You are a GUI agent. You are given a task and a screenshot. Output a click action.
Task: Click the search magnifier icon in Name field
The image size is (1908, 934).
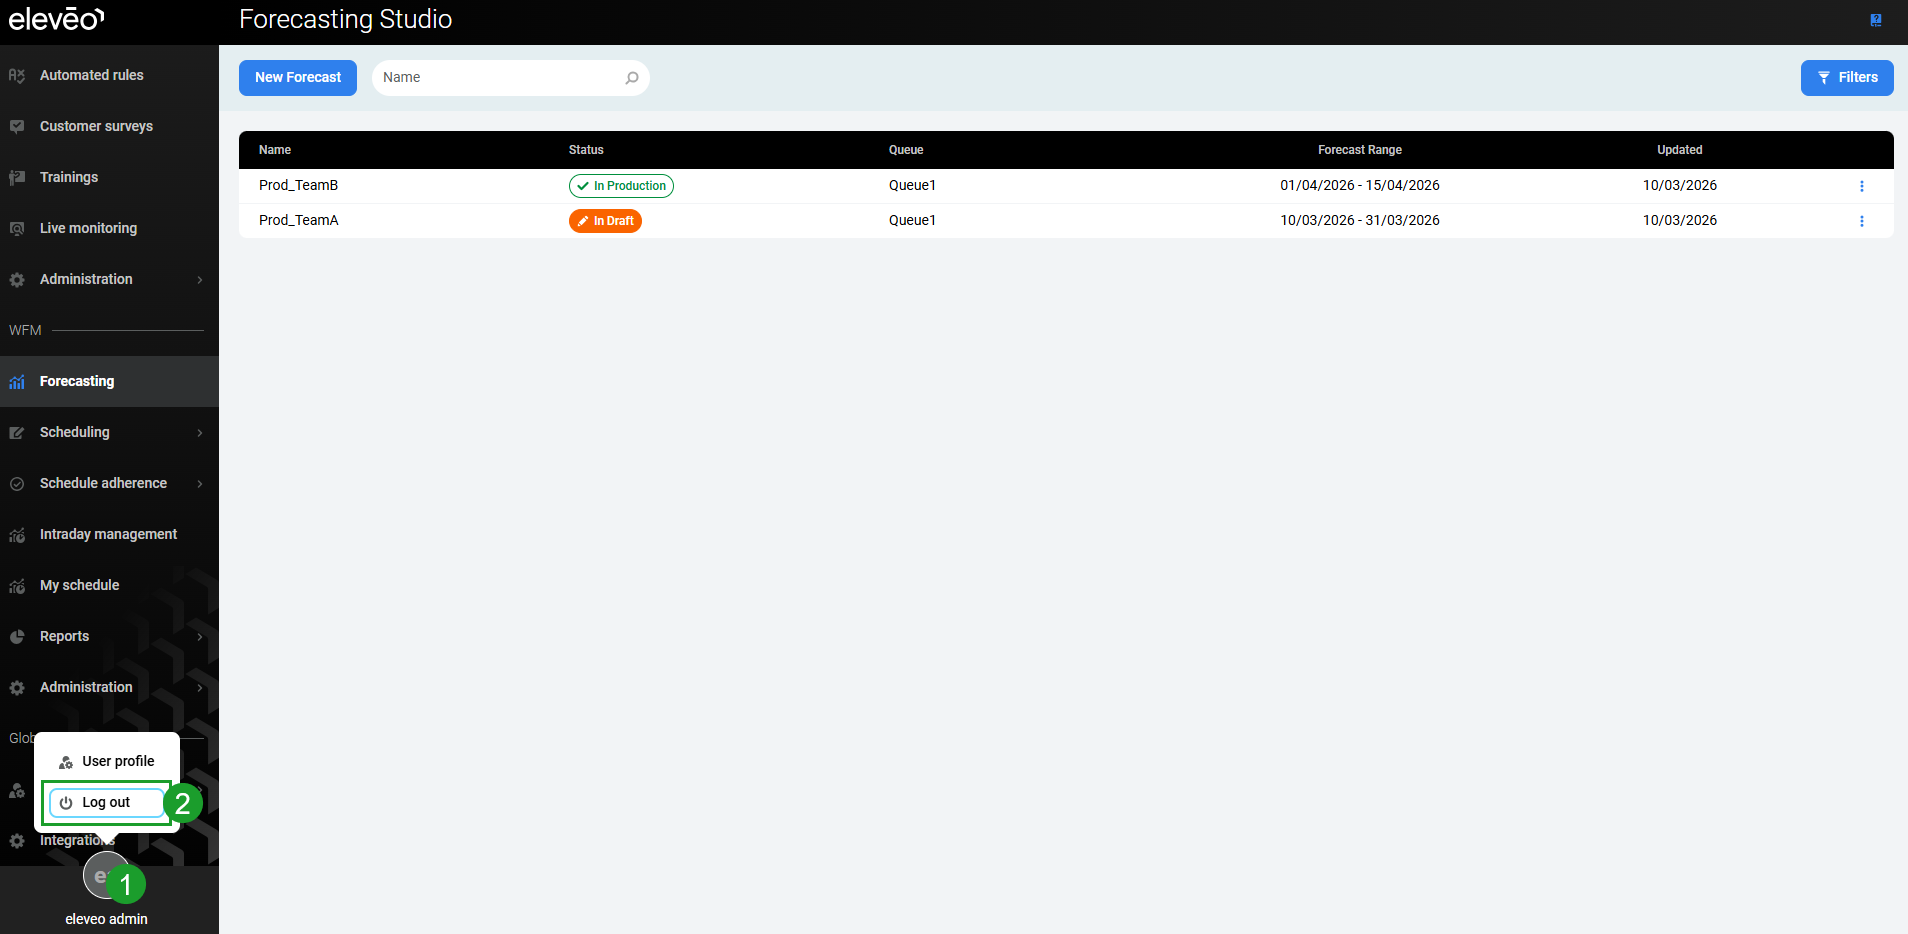click(x=632, y=78)
